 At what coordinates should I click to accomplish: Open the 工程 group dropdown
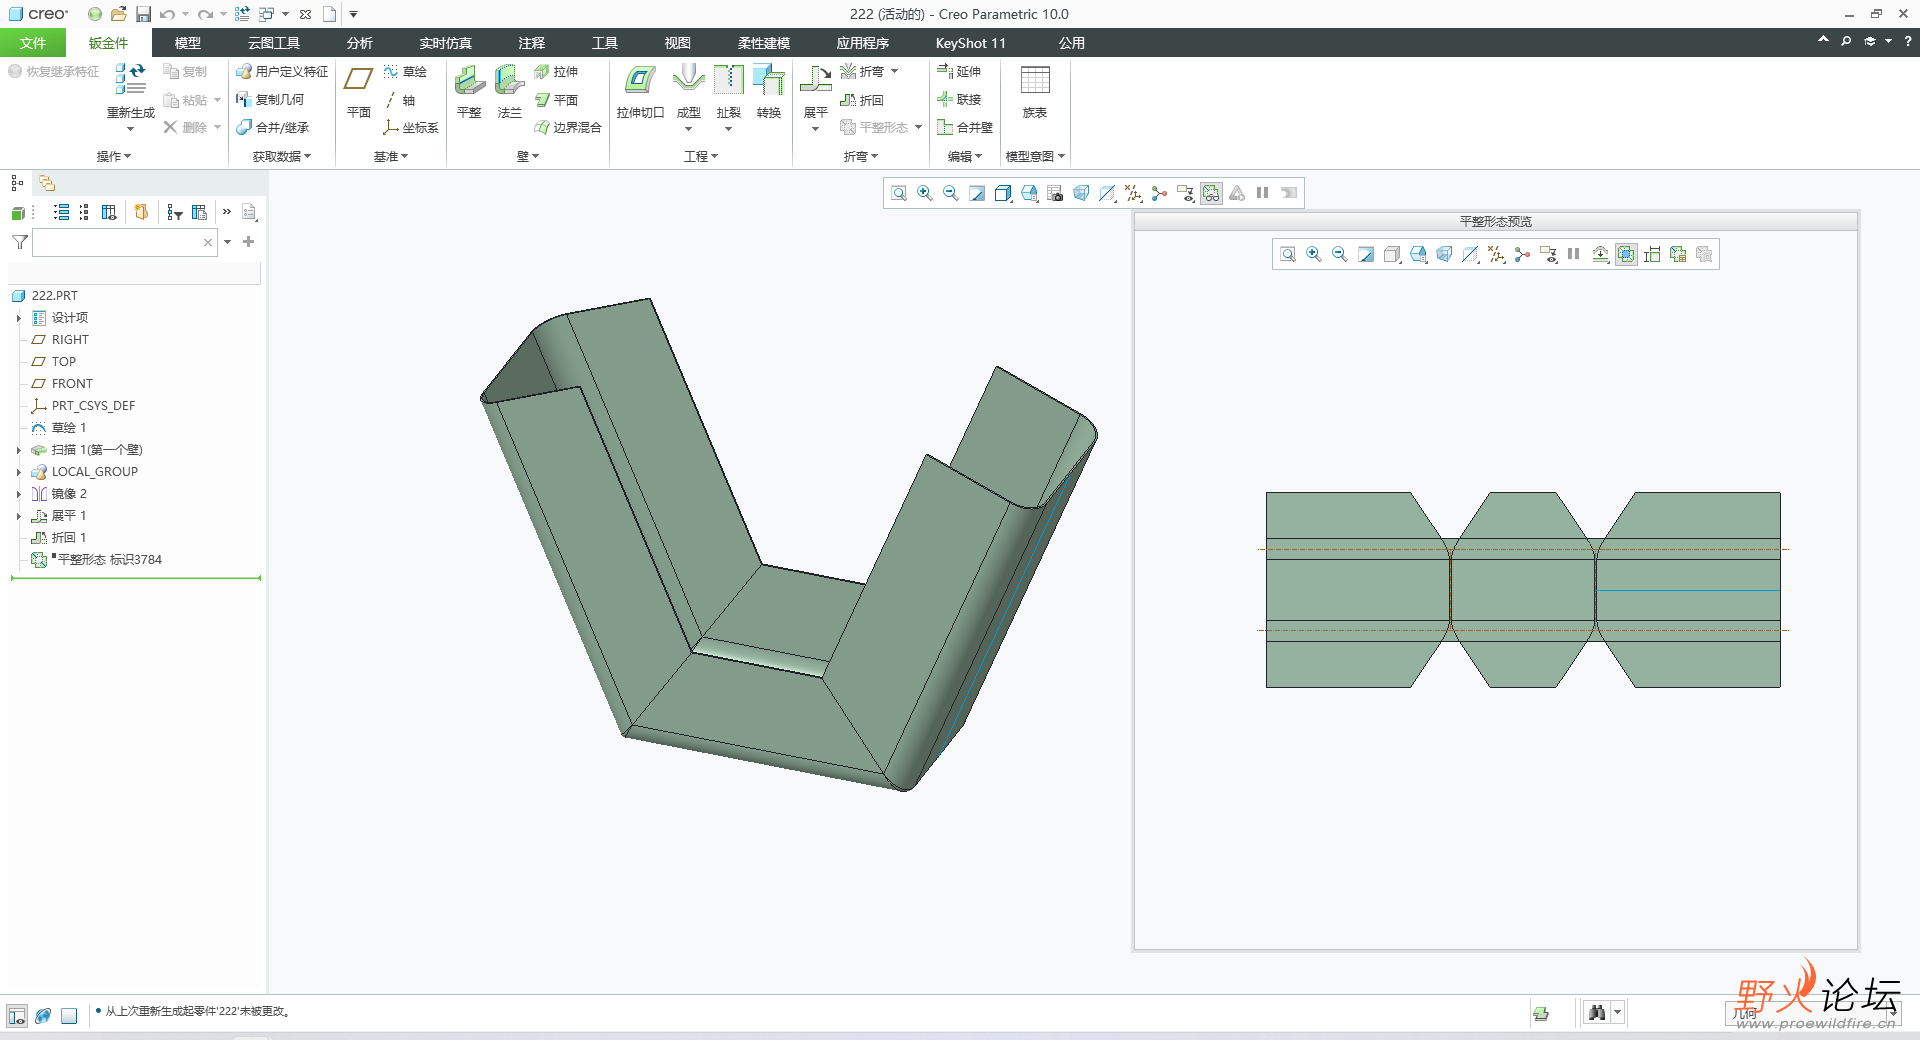(701, 156)
